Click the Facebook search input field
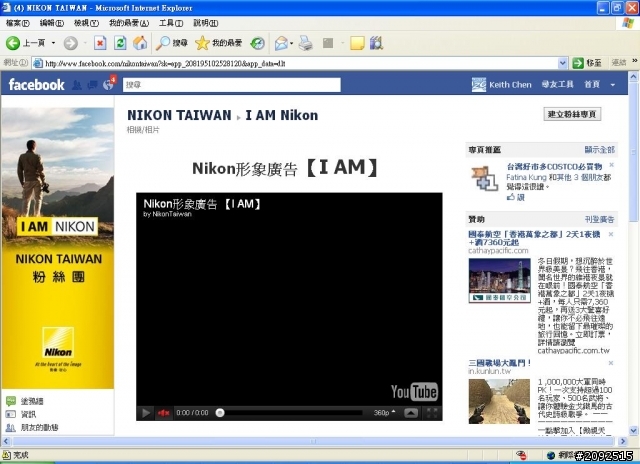This screenshot has width=640, height=464. click(x=232, y=85)
